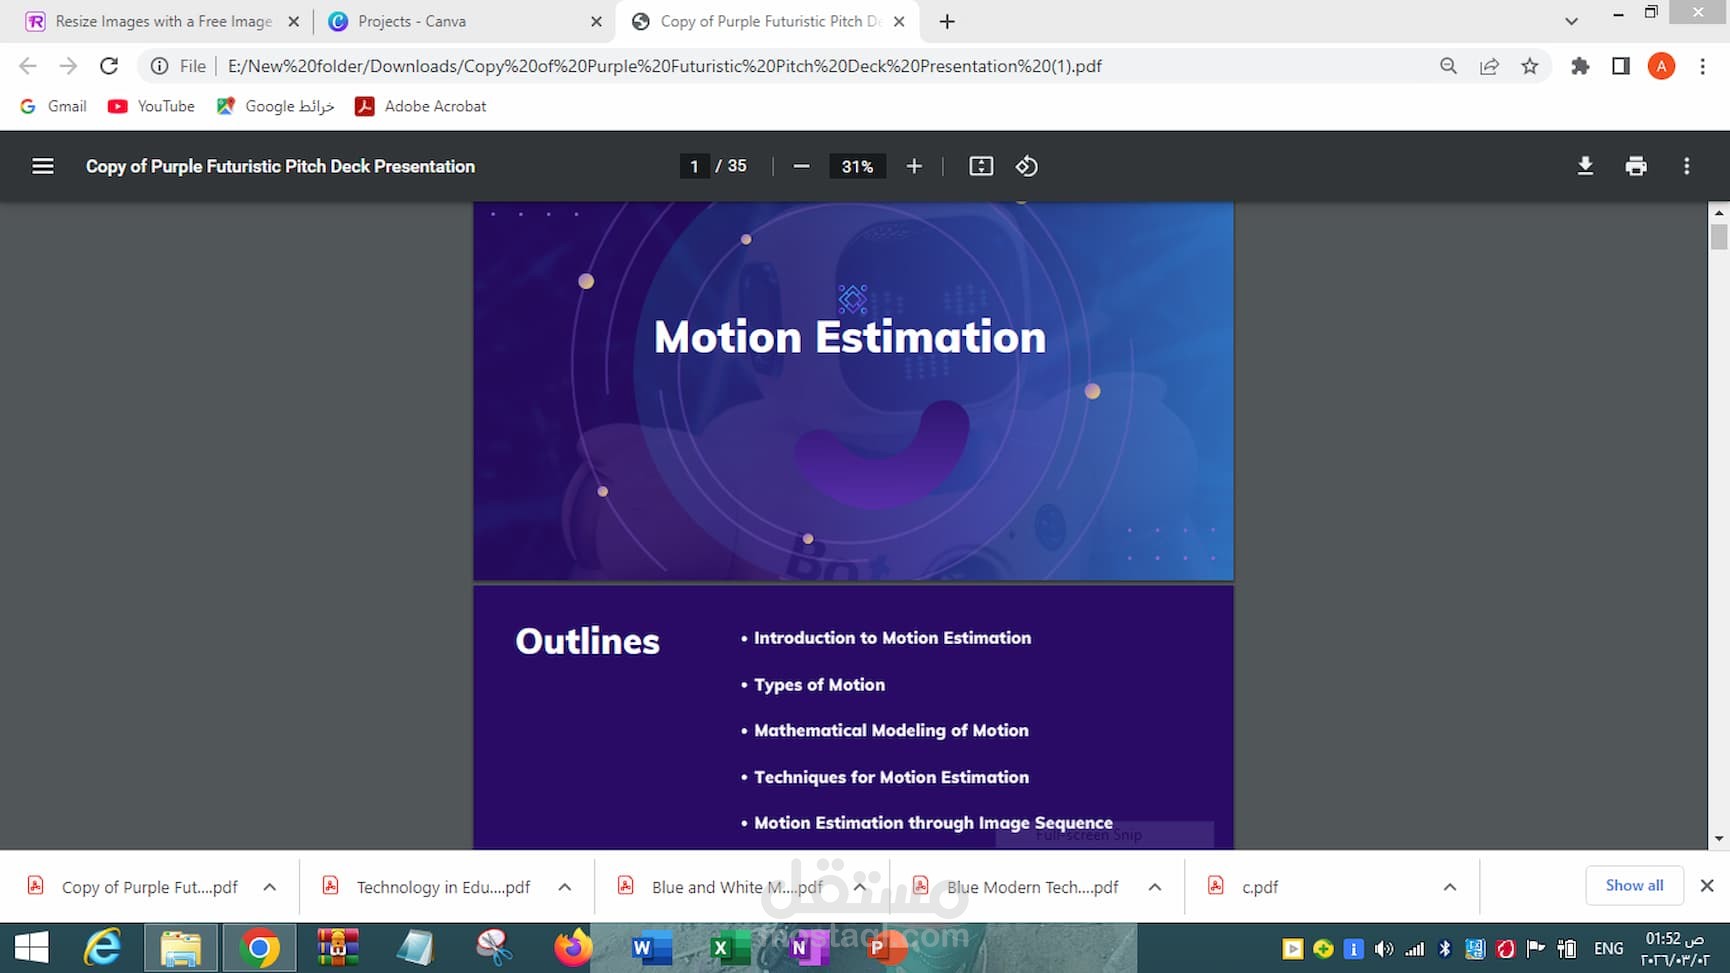The height and width of the screenshot is (973, 1730).
Task: Print the presentation
Action: [x=1636, y=166]
